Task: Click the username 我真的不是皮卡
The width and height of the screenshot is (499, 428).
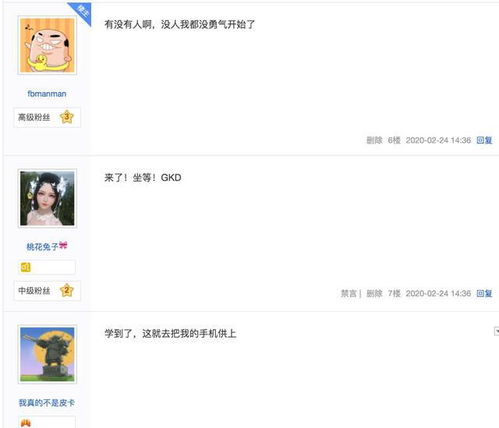Action: click(x=47, y=403)
